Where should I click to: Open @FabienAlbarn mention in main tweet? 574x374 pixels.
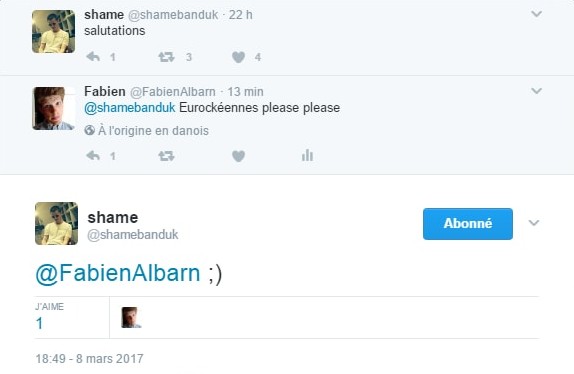click(x=118, y=274)
